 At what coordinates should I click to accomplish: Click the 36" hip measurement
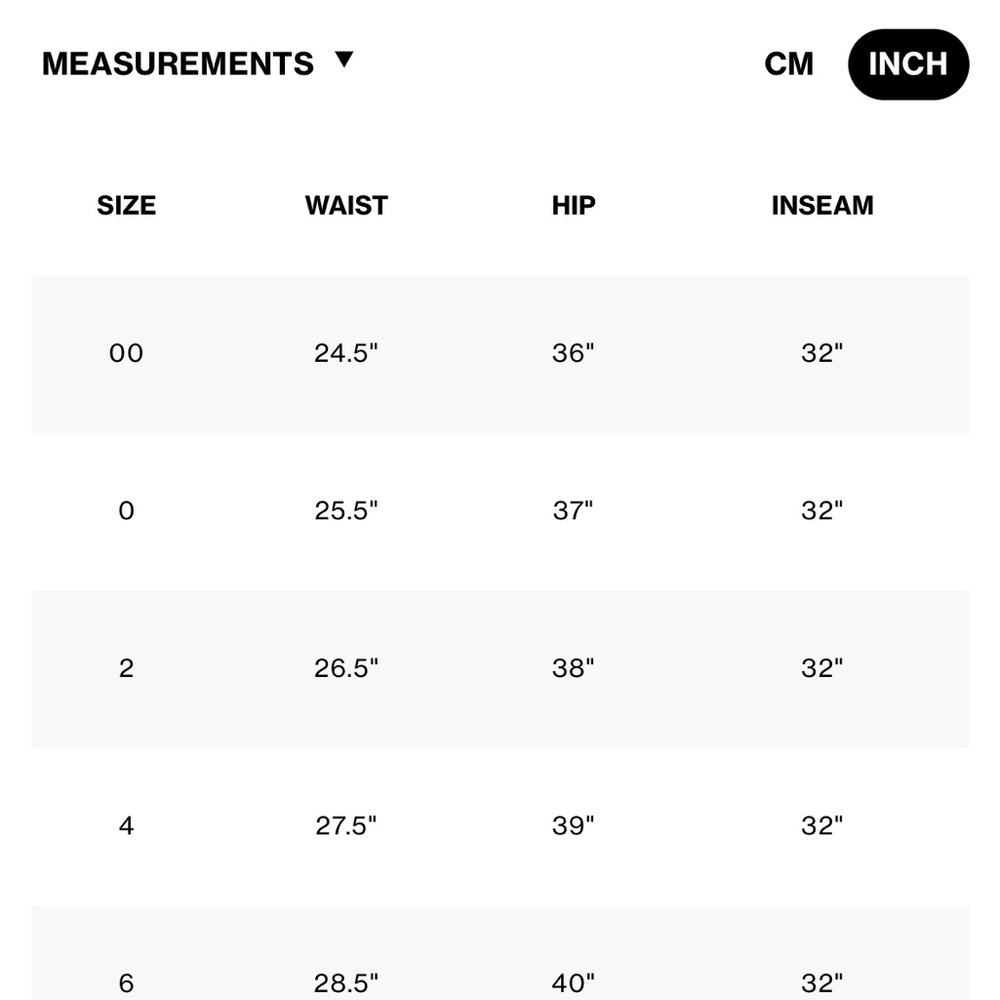[x=573, y=353]
